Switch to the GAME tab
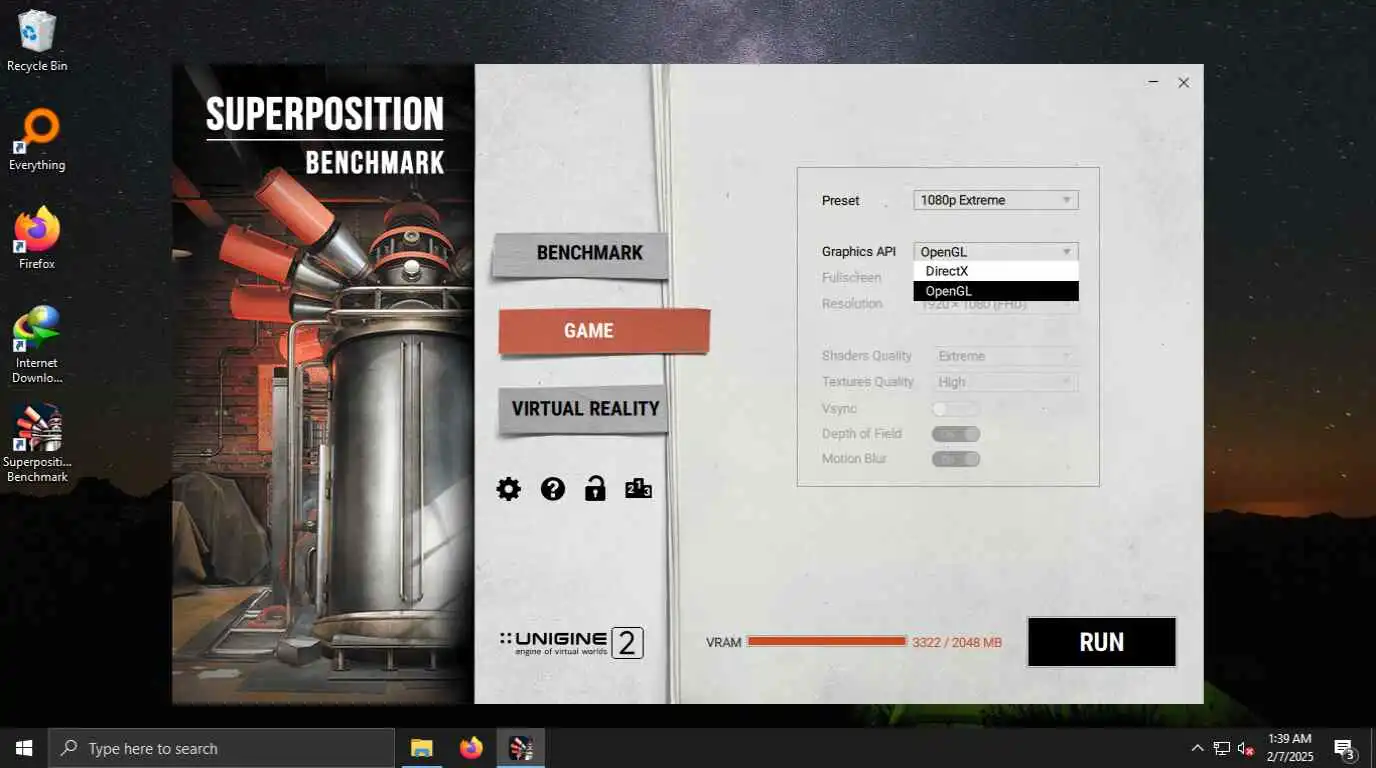 pos(604,331)
